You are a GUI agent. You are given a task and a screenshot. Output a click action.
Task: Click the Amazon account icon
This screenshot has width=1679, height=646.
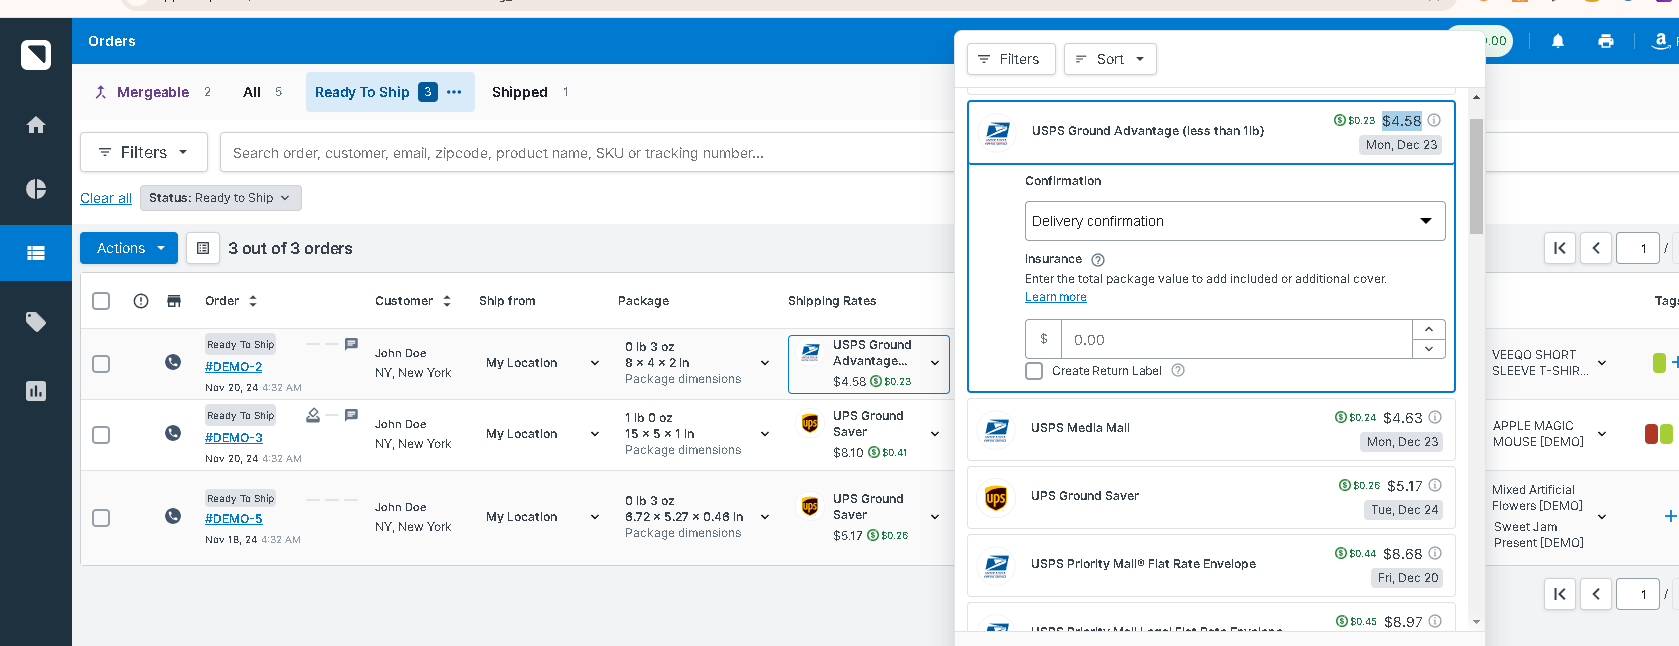1660,41
